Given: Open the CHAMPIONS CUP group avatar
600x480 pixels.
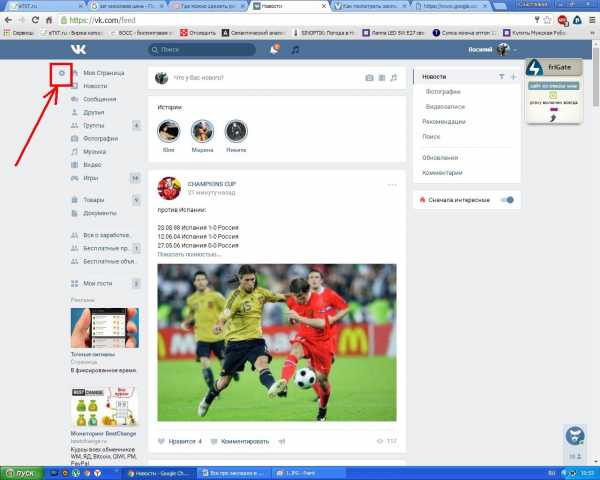Looking at the screenshot, I should tap(169, 188).
